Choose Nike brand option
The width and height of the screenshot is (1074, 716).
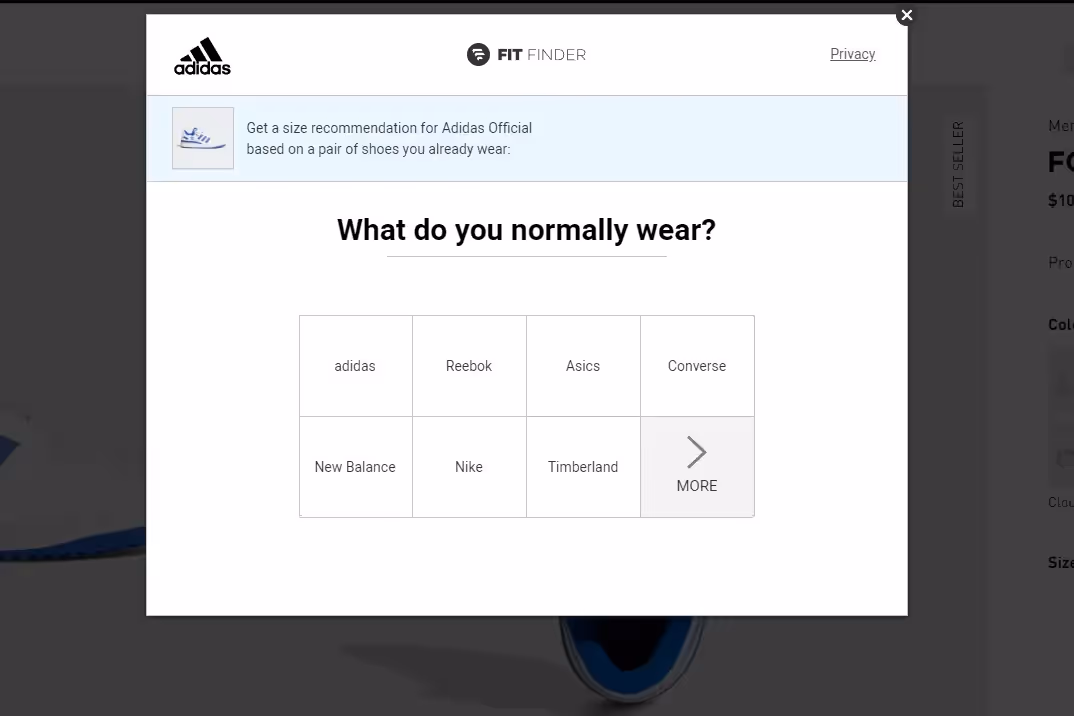click(469, 467)
